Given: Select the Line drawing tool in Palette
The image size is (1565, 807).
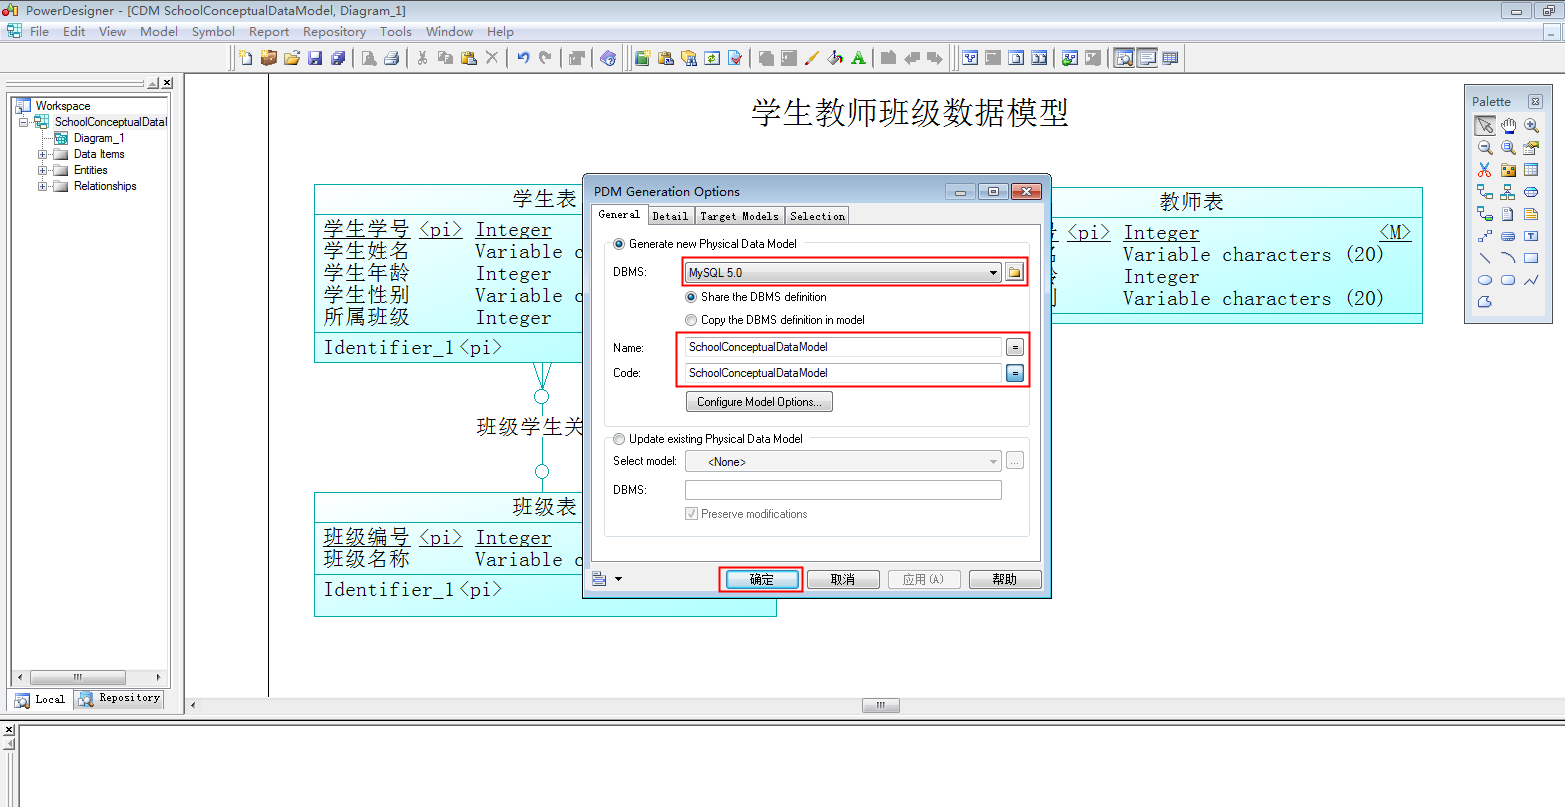Looking at the screenshot, I should coord(1485,258).
